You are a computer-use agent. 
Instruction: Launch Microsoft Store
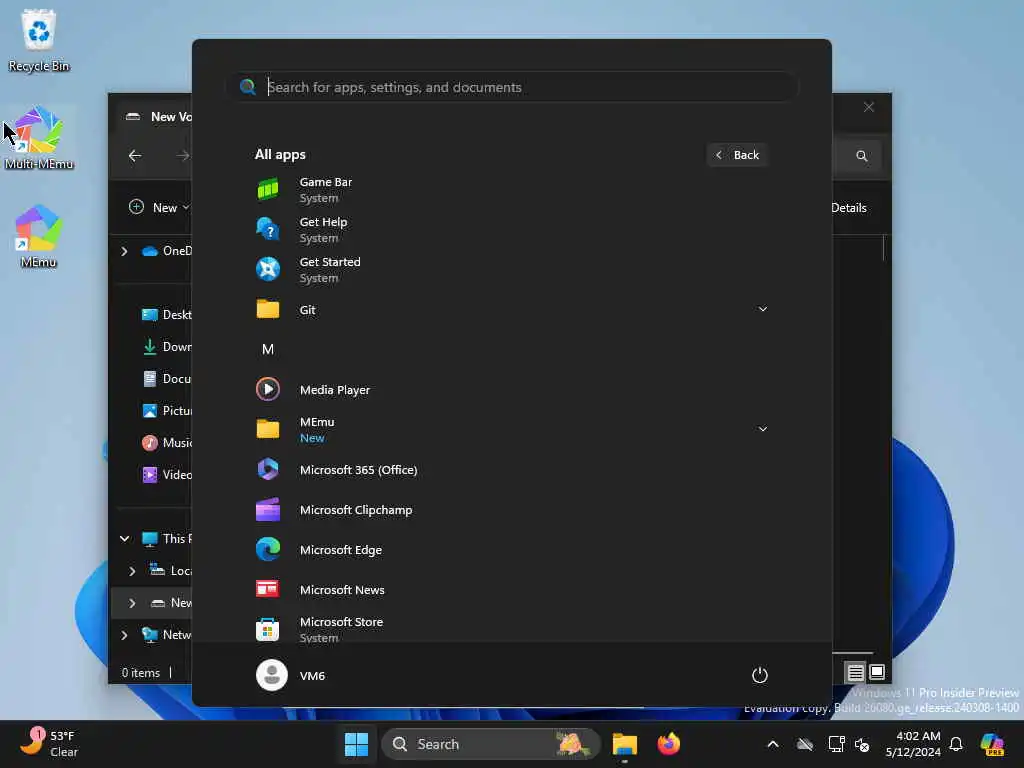point(511,628)
